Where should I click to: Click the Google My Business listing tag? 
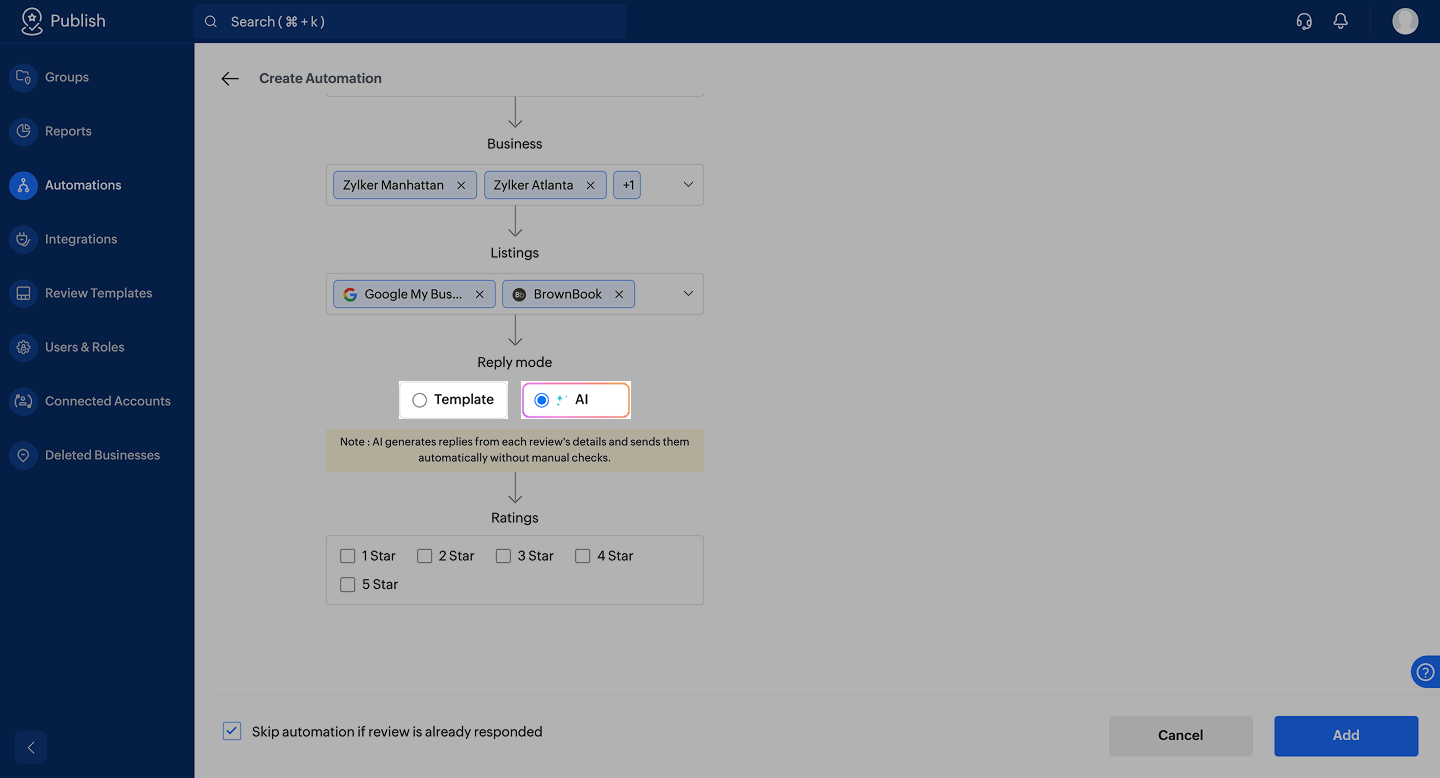pyautogui.click(x=413, y=294)
